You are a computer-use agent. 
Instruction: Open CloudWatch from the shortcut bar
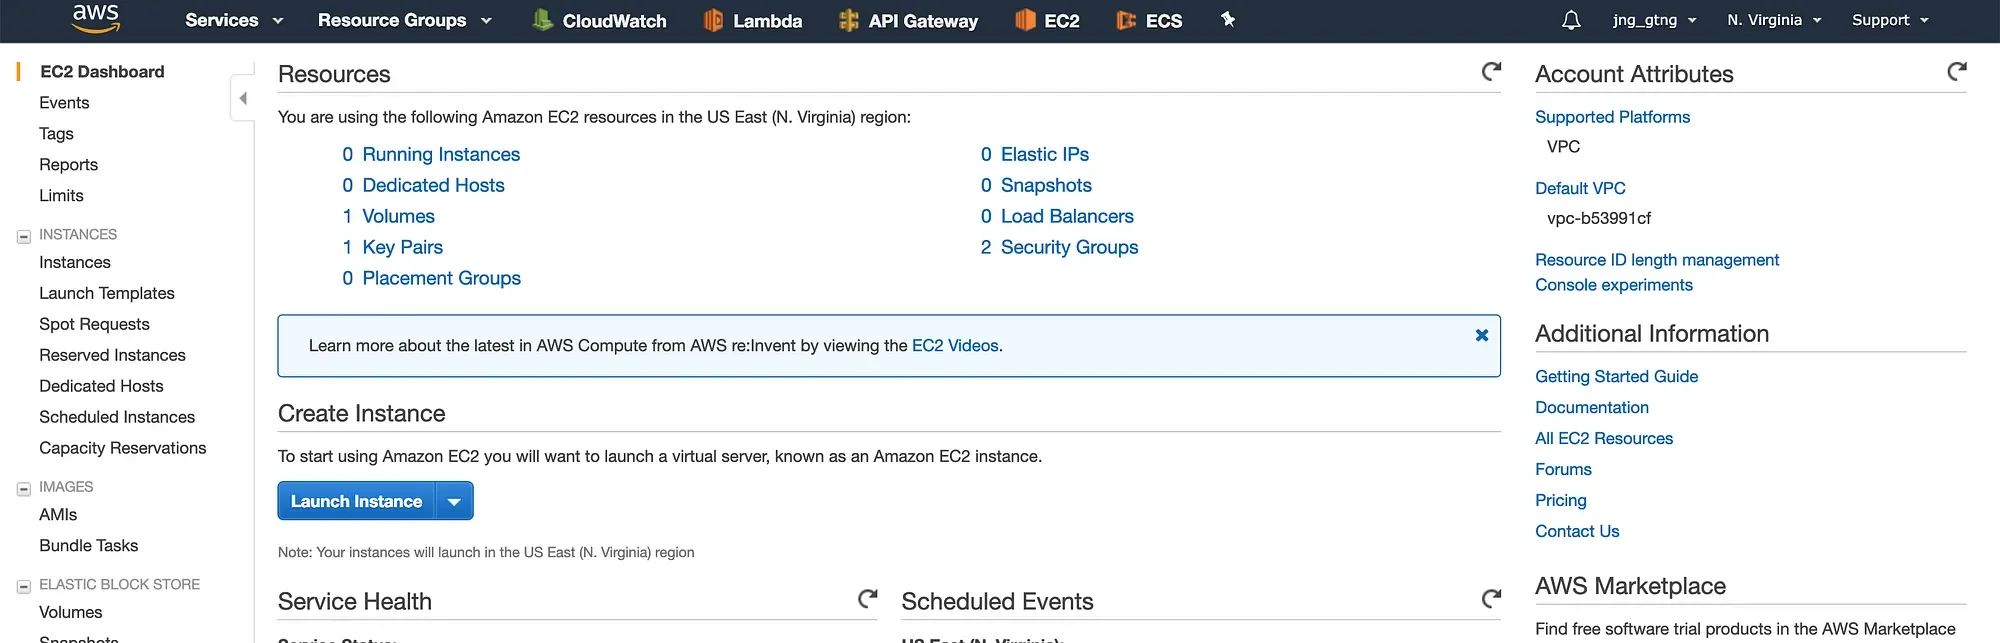pos(600,20)
